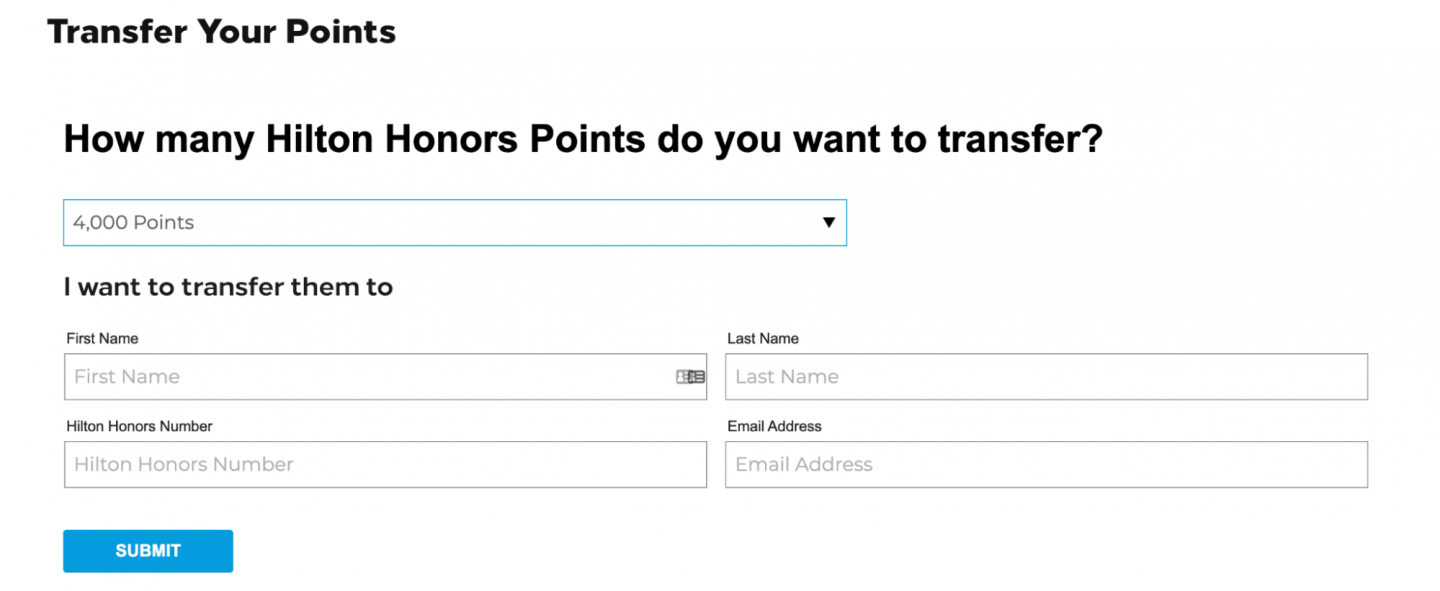Click the 'Last Name' label above field
Image resolution: width=1440 pixels, height=591 pixels.
(763, 339)
